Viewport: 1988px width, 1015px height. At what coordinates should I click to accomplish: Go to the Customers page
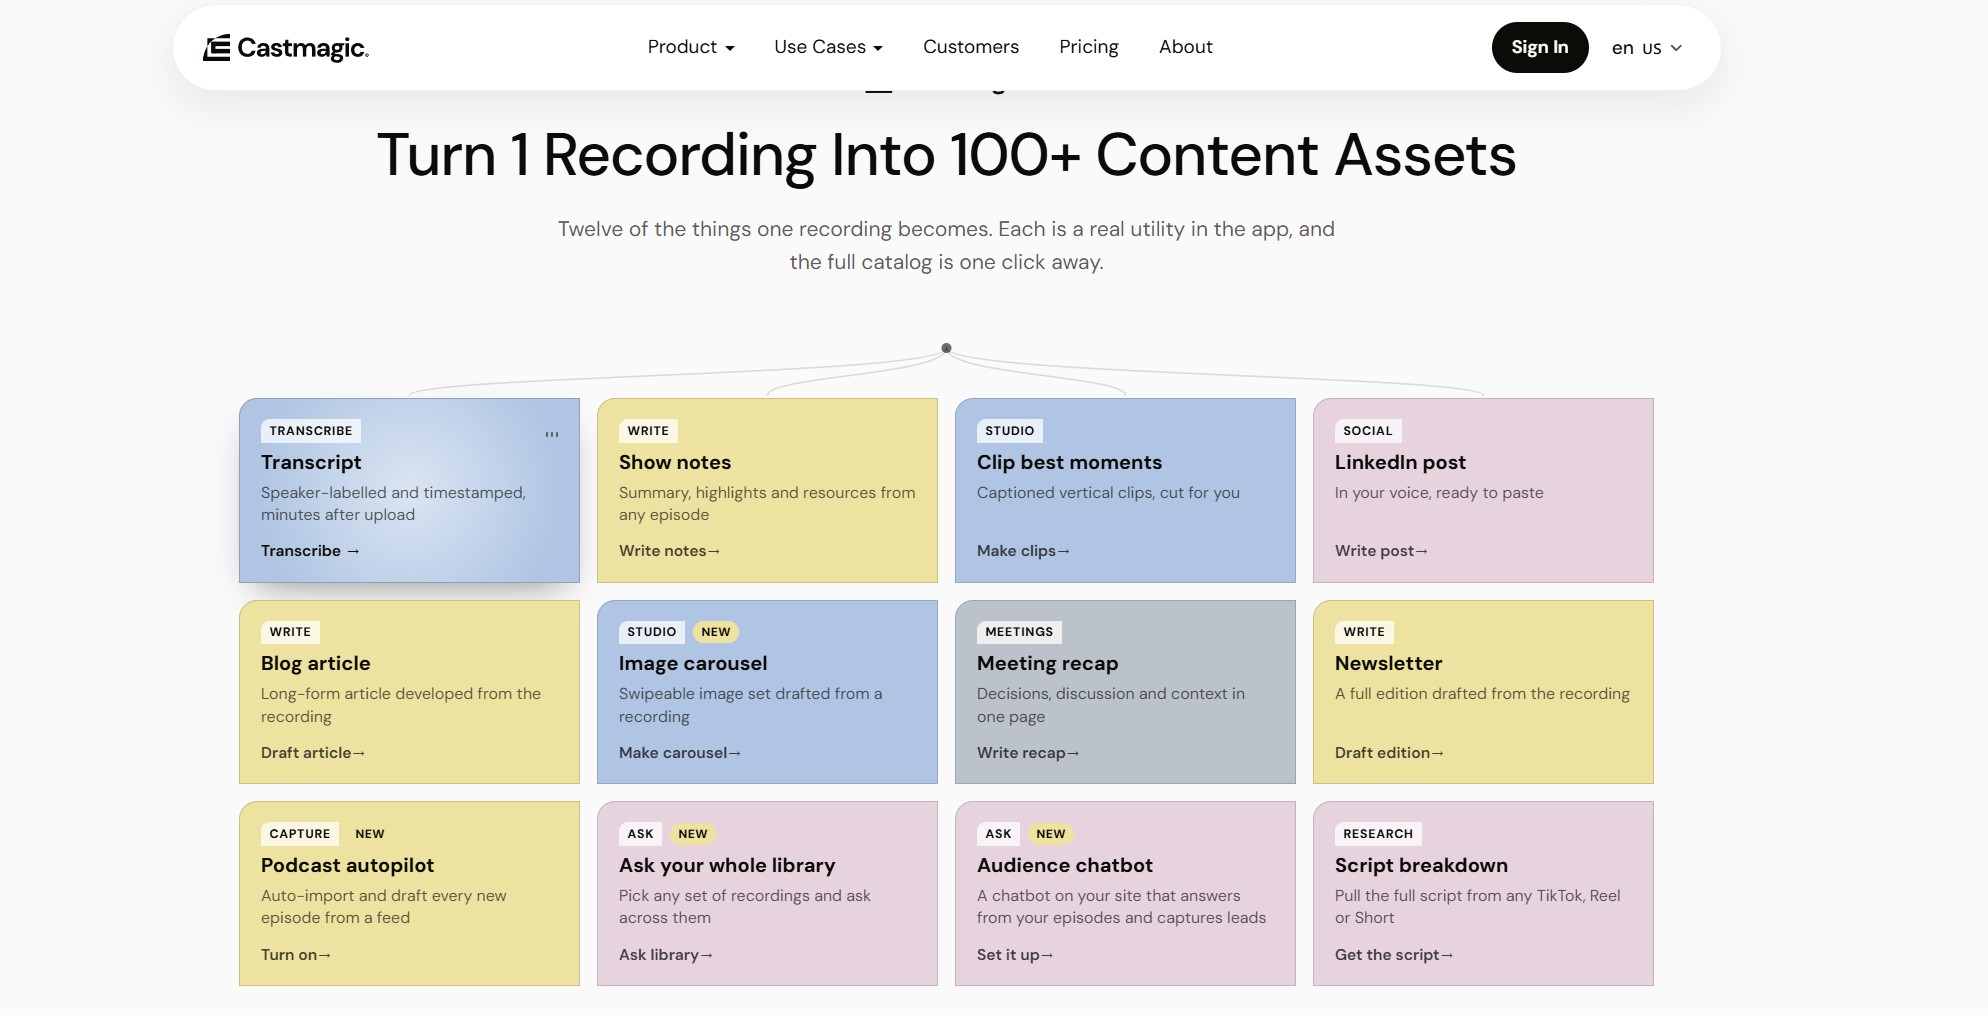[x=971, y=47]
